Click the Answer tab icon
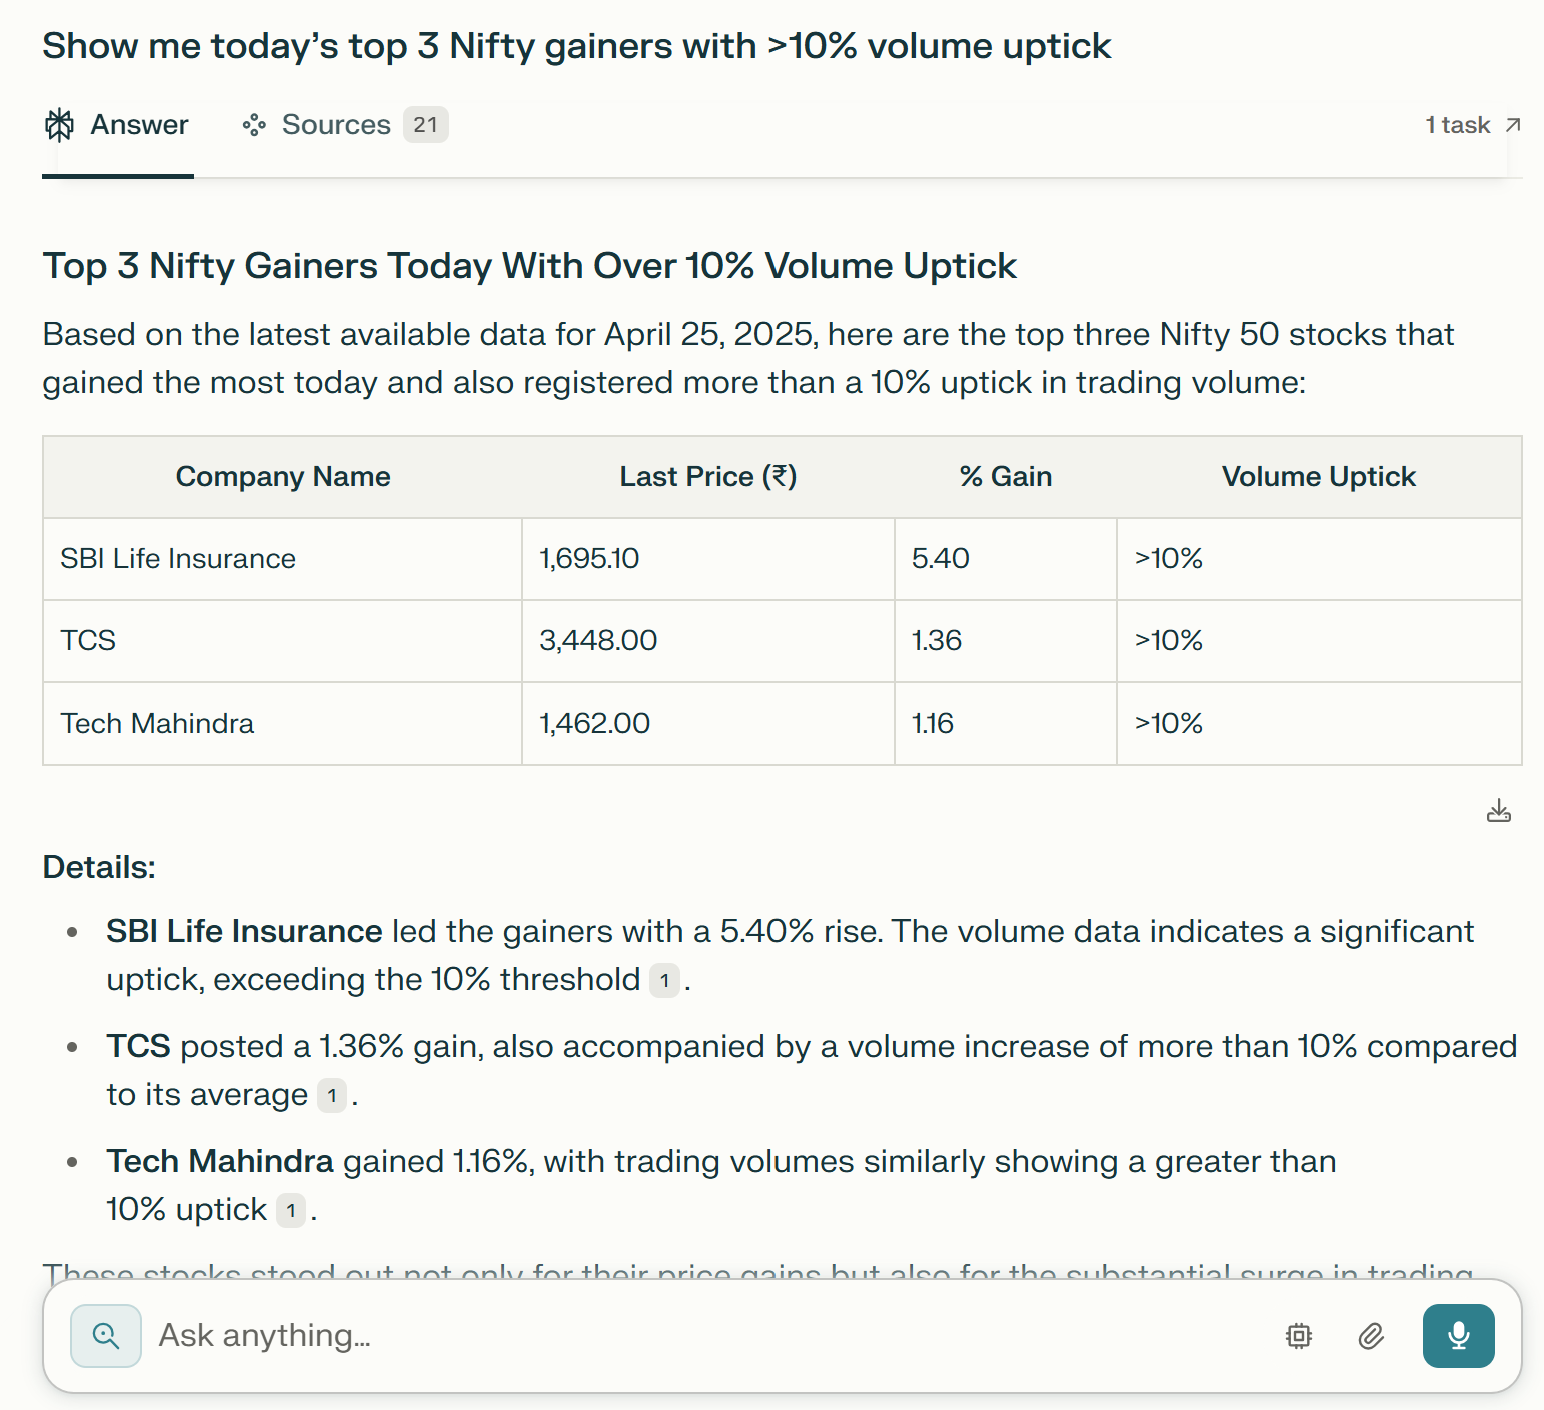This screenshot has width=1544, height=1410. pyautogui.click(x=60, y=125)
